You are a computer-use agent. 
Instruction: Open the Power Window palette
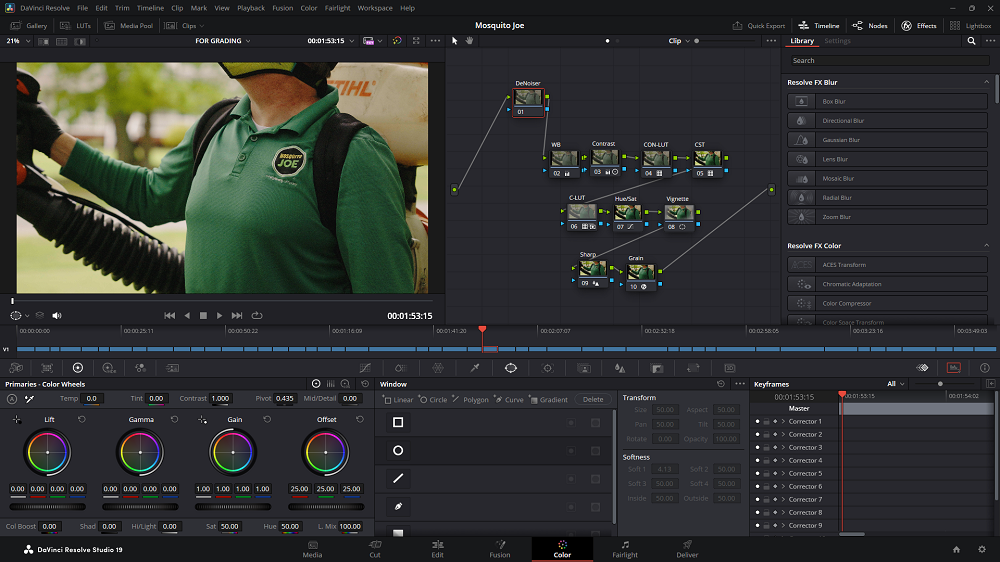pos(511,368)
